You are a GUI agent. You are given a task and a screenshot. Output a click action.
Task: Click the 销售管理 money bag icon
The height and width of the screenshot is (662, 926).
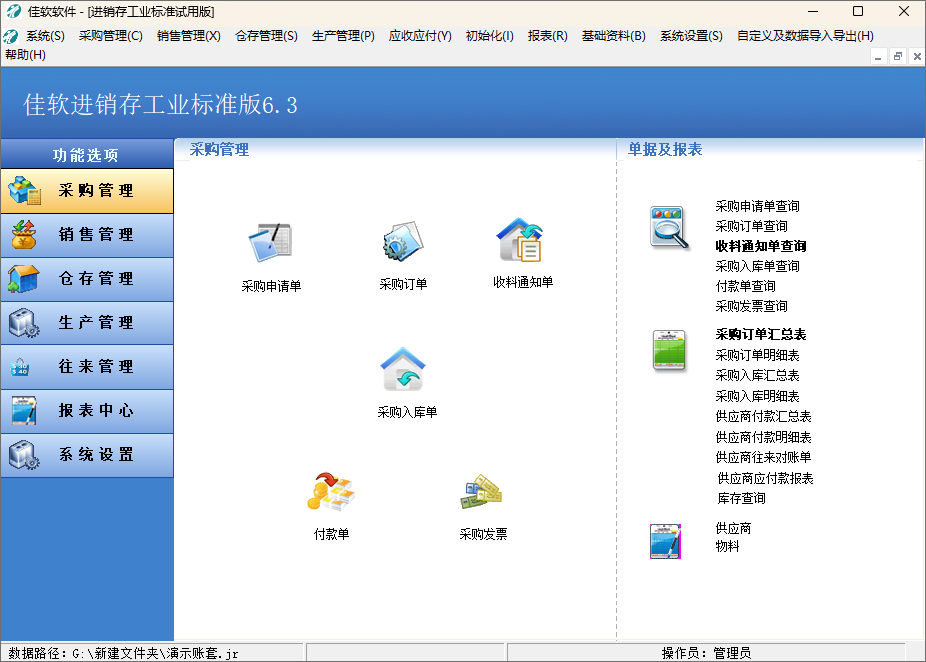[x=24, y=234]
